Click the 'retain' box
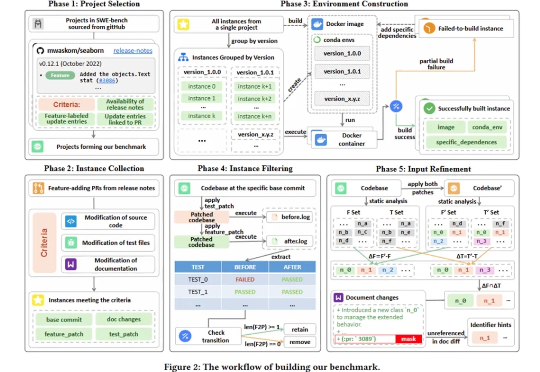The width and height of the screenshot is (540, 372). [300, 330]
